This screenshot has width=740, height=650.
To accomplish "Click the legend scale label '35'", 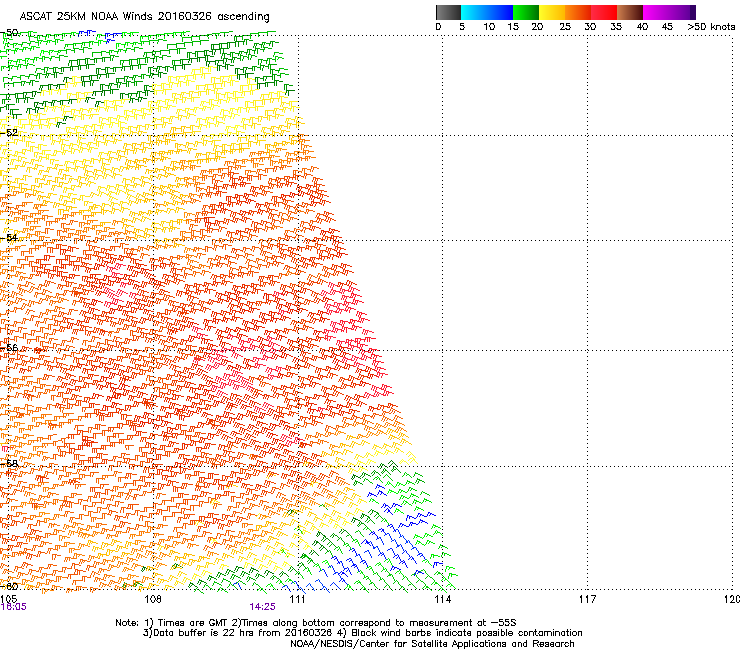I will tap(616, 27).
